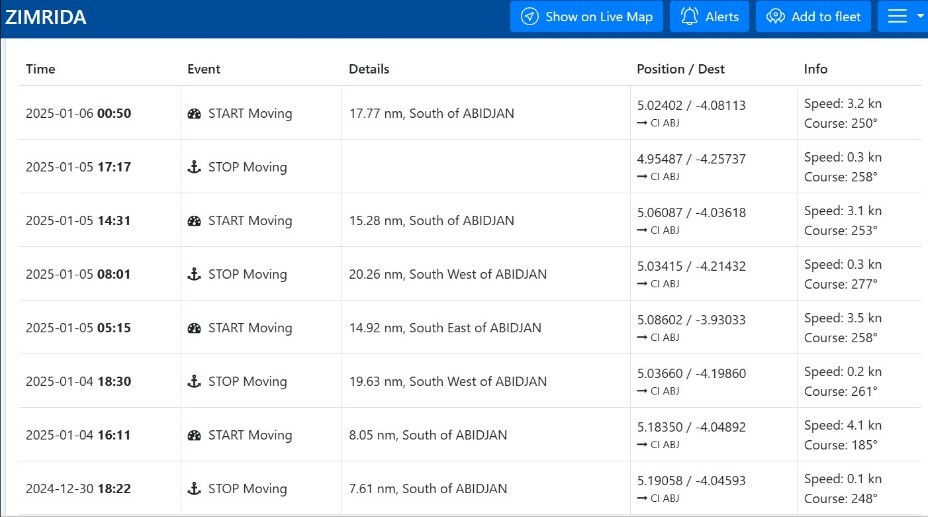This screenshot has height=517, width=928.
Task: Select the time 2025-01-04 18:30
Action: pyautogui.click(x=78, y=381)
